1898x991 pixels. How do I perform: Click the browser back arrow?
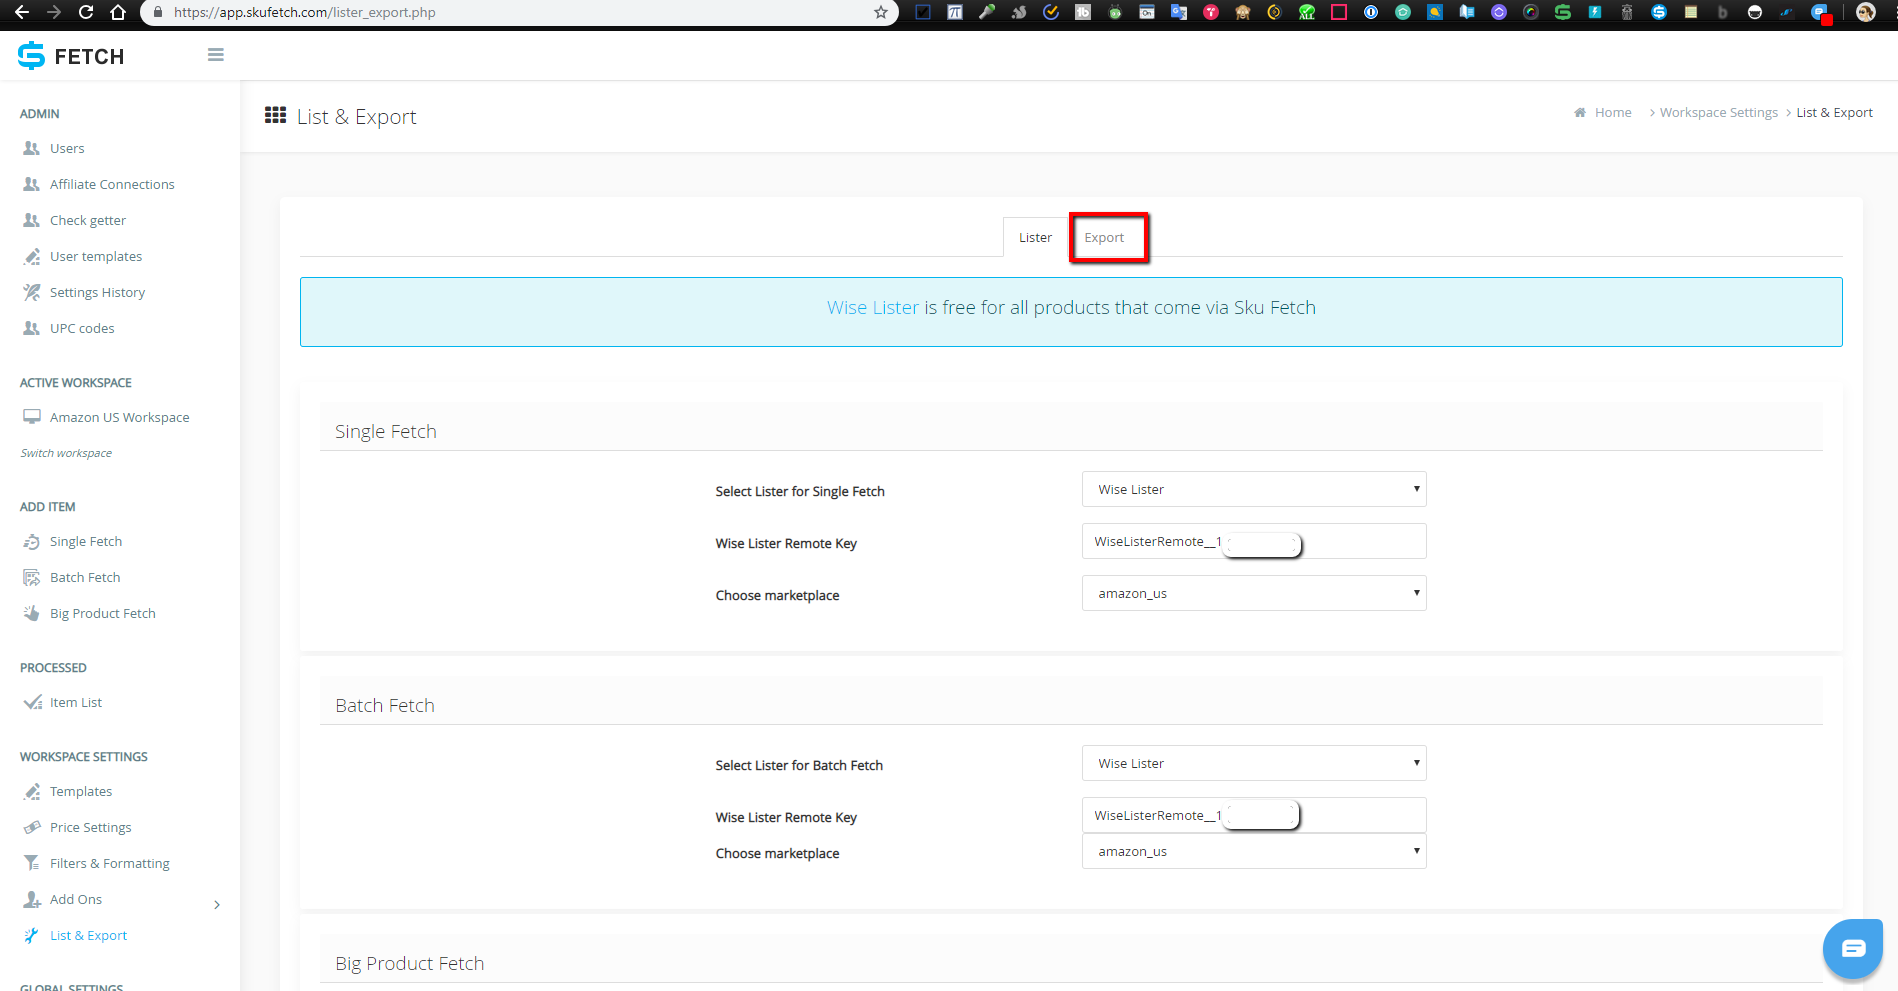point(22,12)
